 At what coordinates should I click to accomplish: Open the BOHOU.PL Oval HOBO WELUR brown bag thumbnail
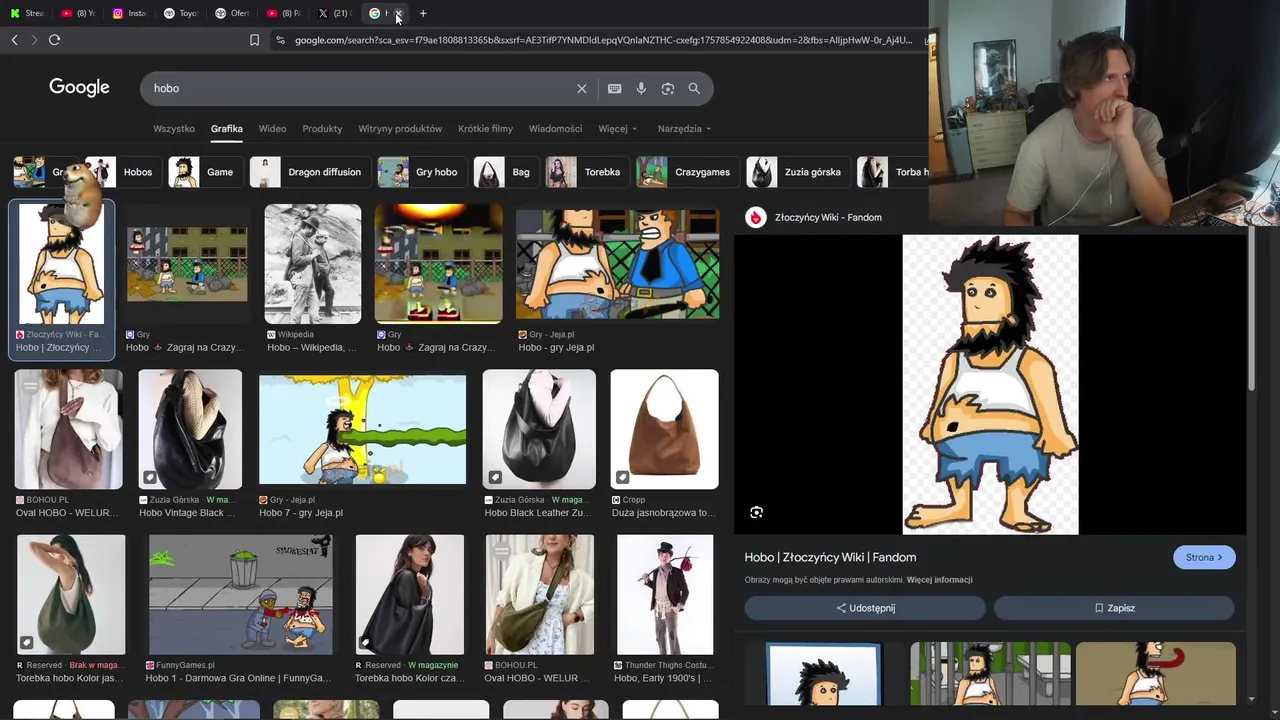point(68,430)
